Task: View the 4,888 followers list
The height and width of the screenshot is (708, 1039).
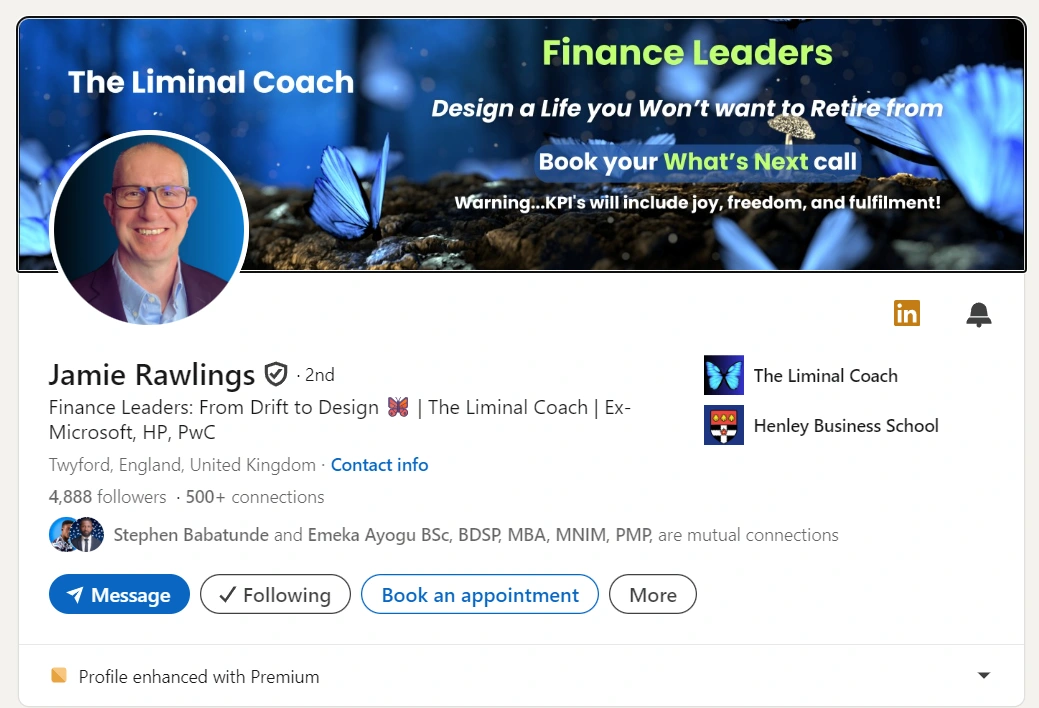Action: pyautogui.click(x=107, y=497)
